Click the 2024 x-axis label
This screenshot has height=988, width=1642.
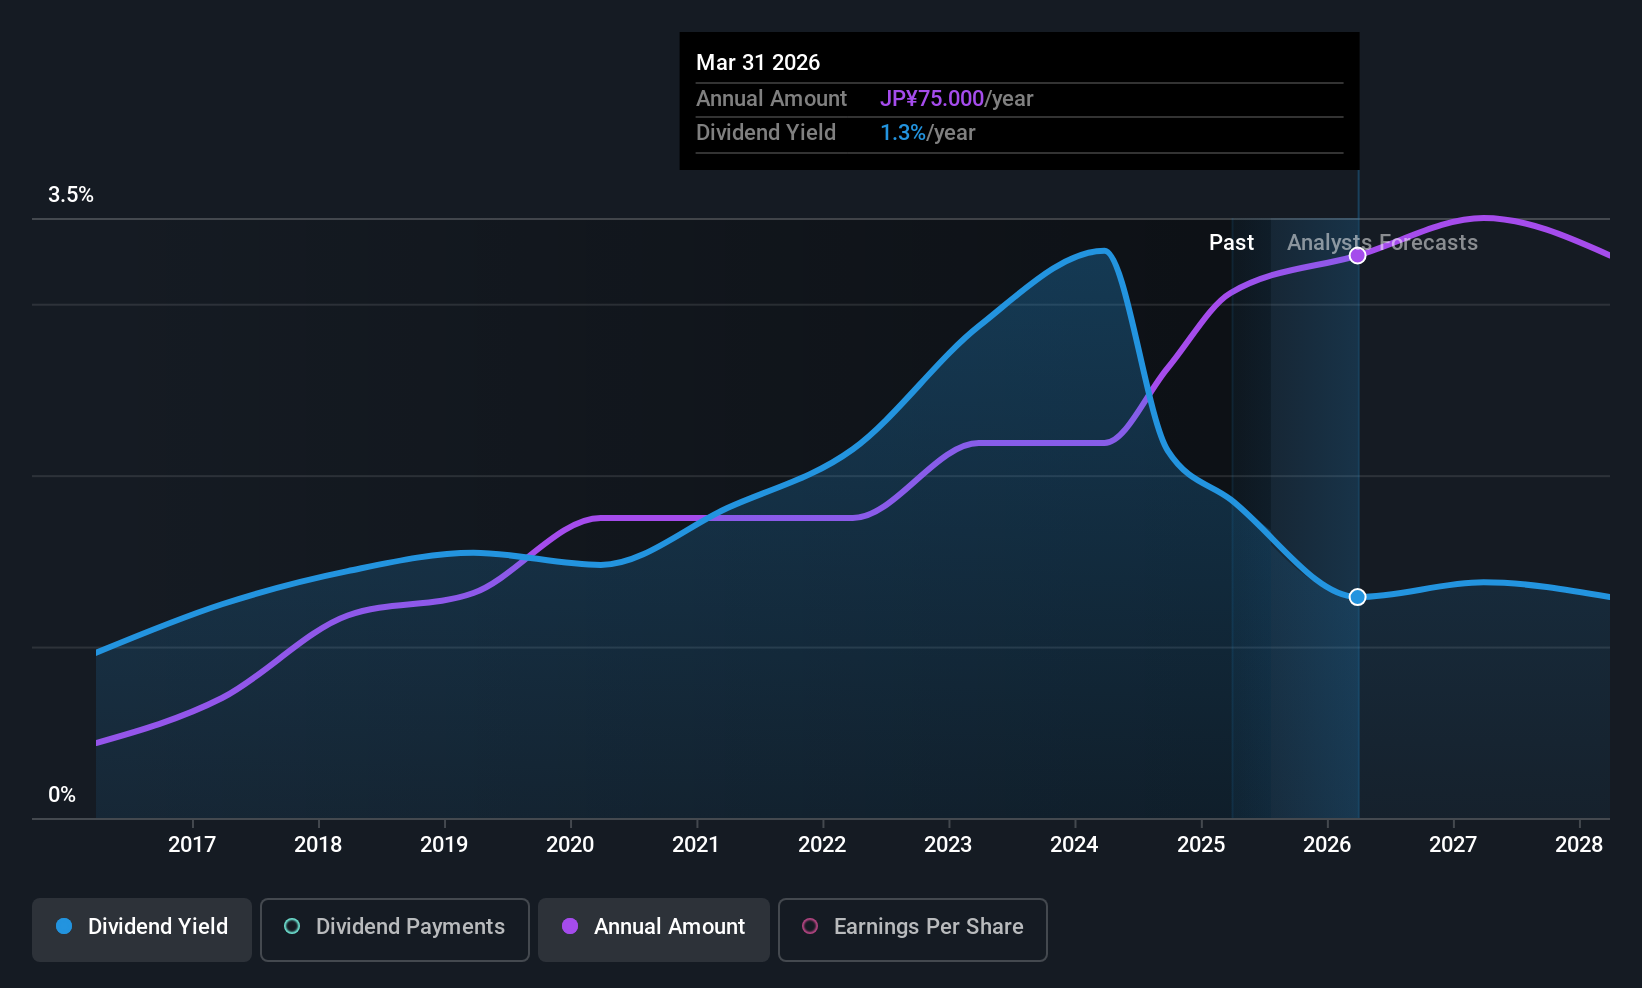1074,845
